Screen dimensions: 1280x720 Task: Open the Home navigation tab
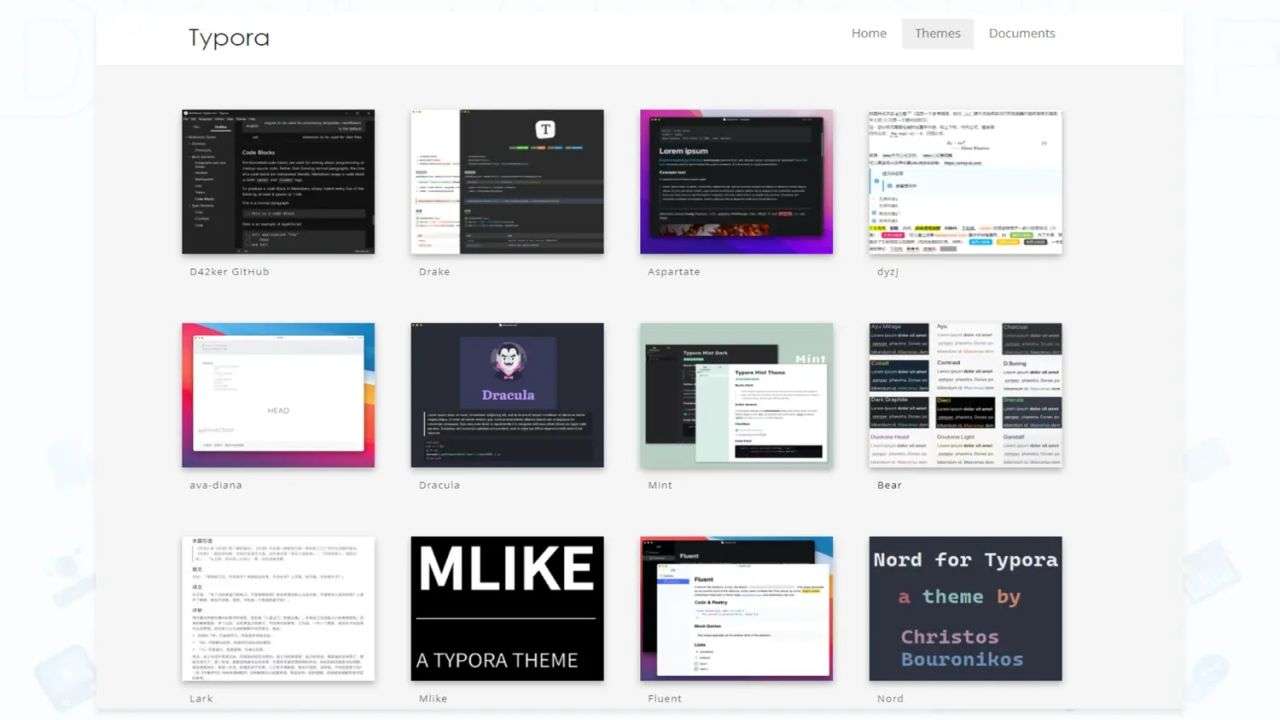pos(868,33)
